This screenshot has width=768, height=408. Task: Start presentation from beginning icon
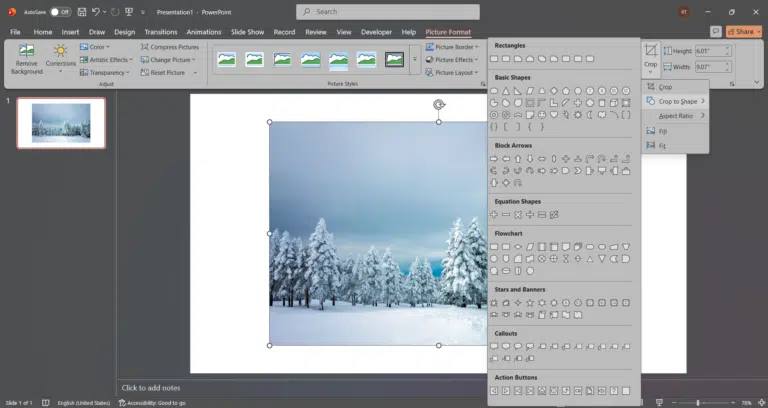[129, 12]
